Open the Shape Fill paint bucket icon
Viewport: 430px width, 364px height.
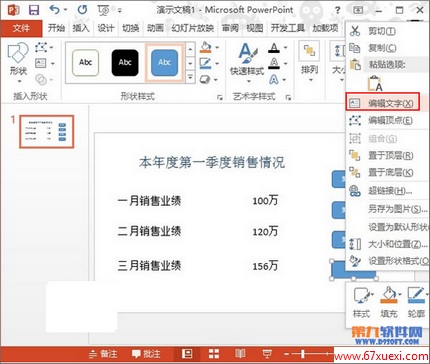pyautogui.click(x=206, y=47)
